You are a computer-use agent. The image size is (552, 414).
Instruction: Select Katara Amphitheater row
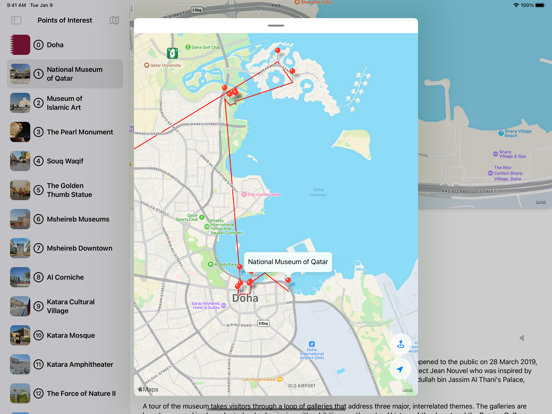(x=65, y=364)
